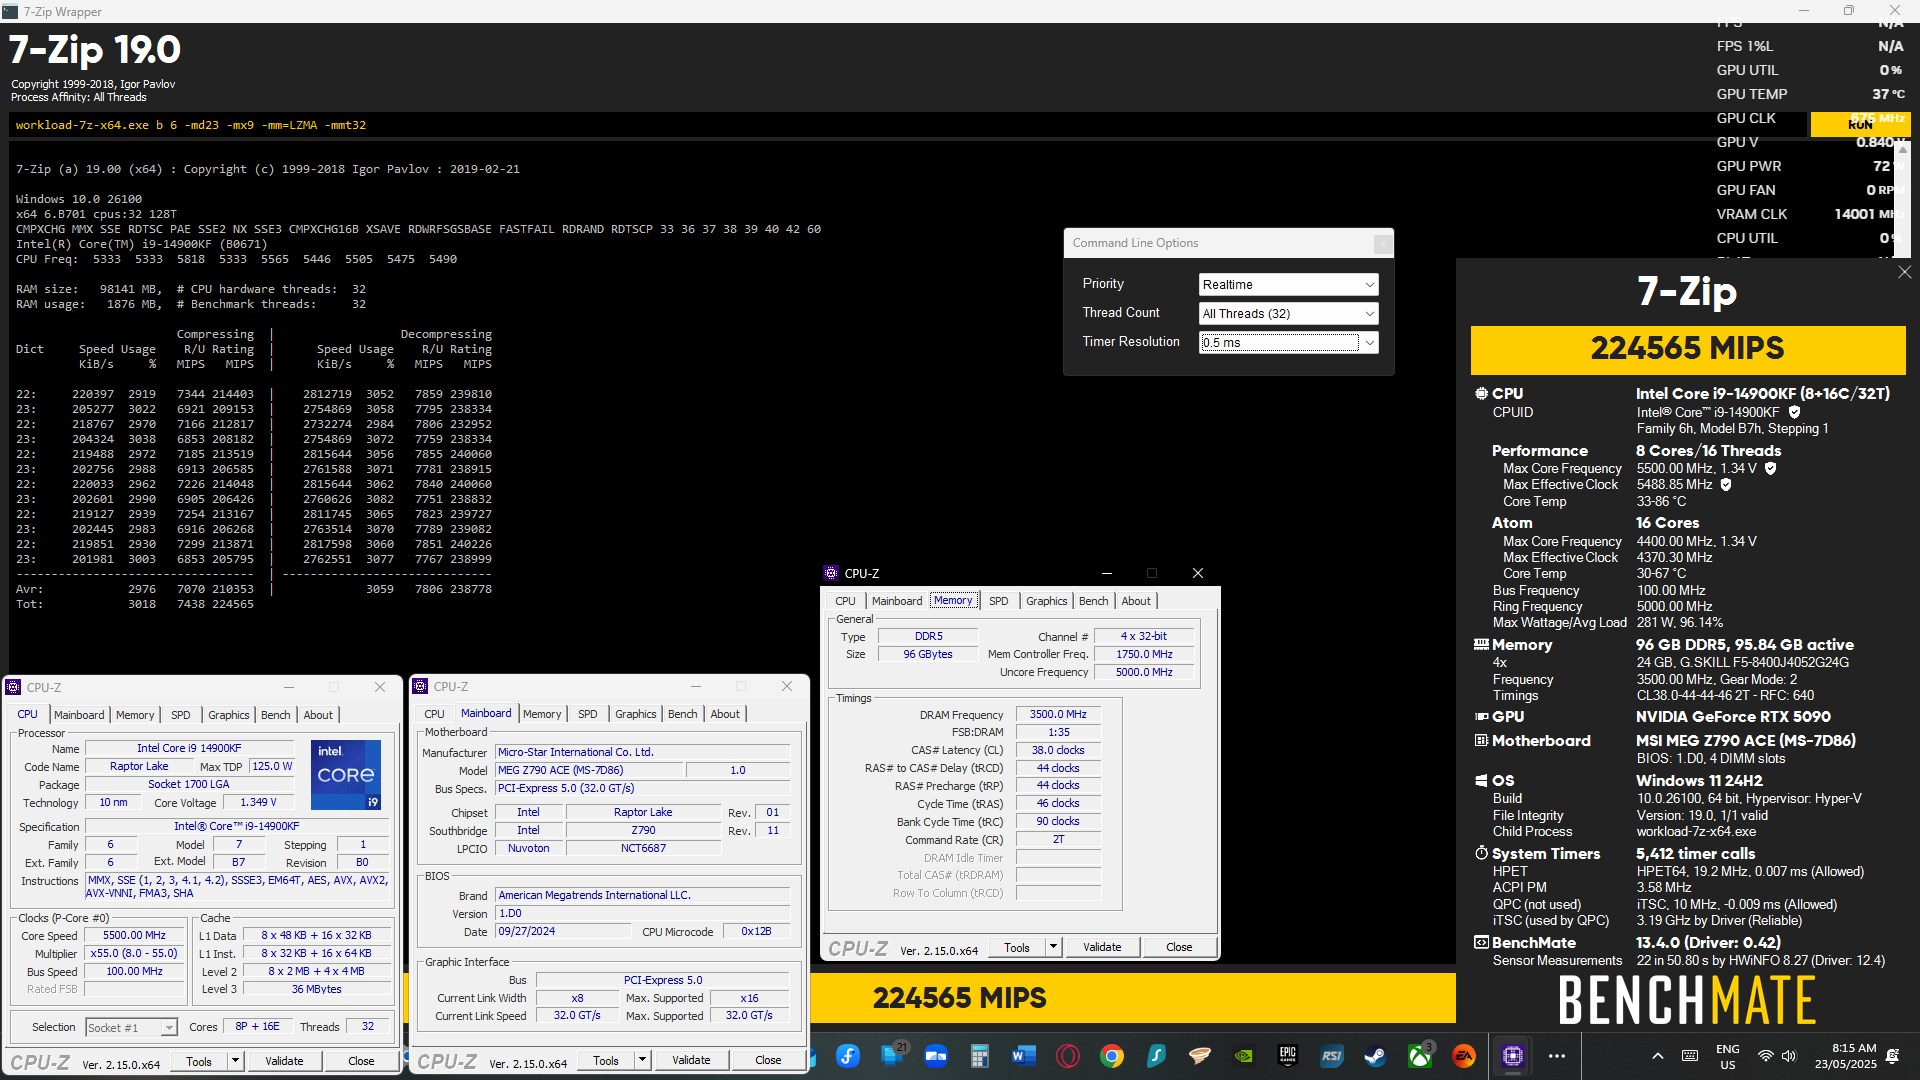Launch Steam from the taskbar

pos(1375,1056)
